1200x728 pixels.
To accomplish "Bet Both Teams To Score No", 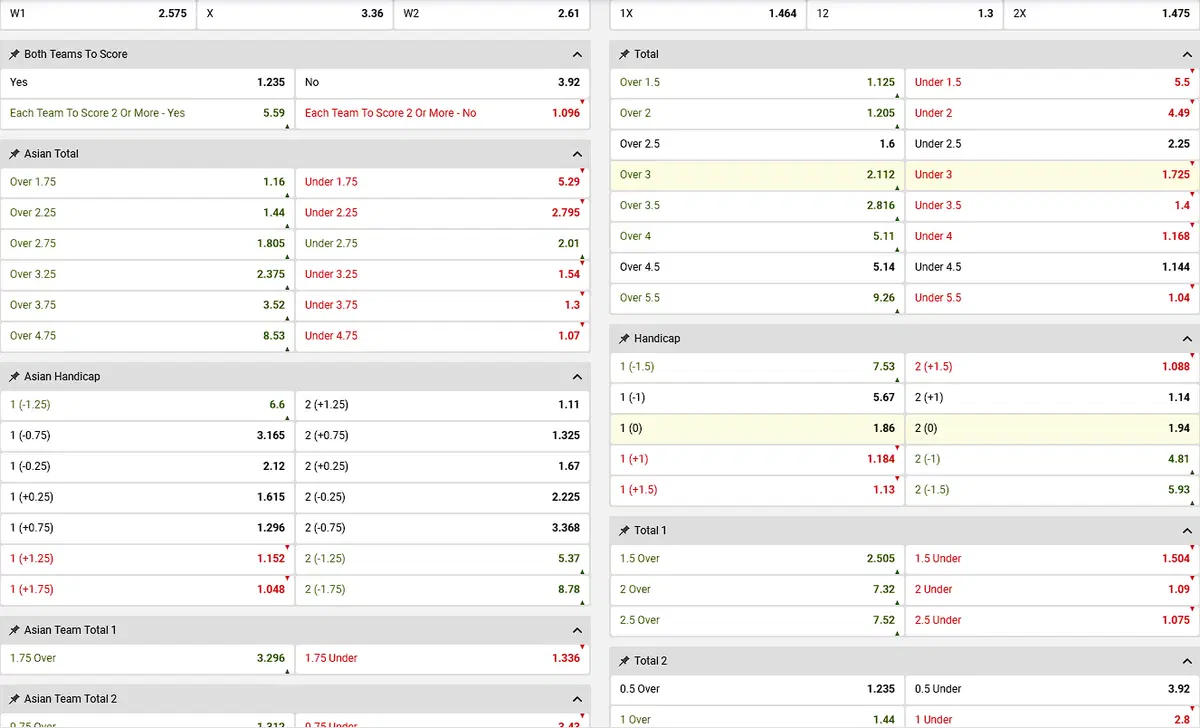I will click(443, 83).
